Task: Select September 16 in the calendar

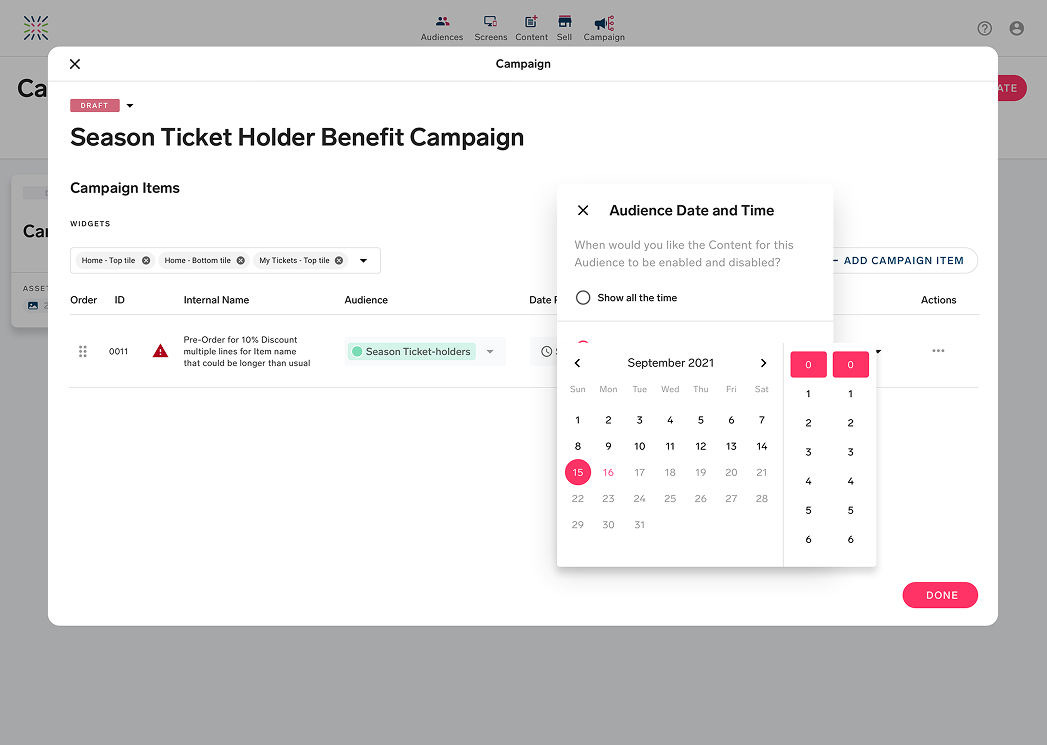Action: 608,472
